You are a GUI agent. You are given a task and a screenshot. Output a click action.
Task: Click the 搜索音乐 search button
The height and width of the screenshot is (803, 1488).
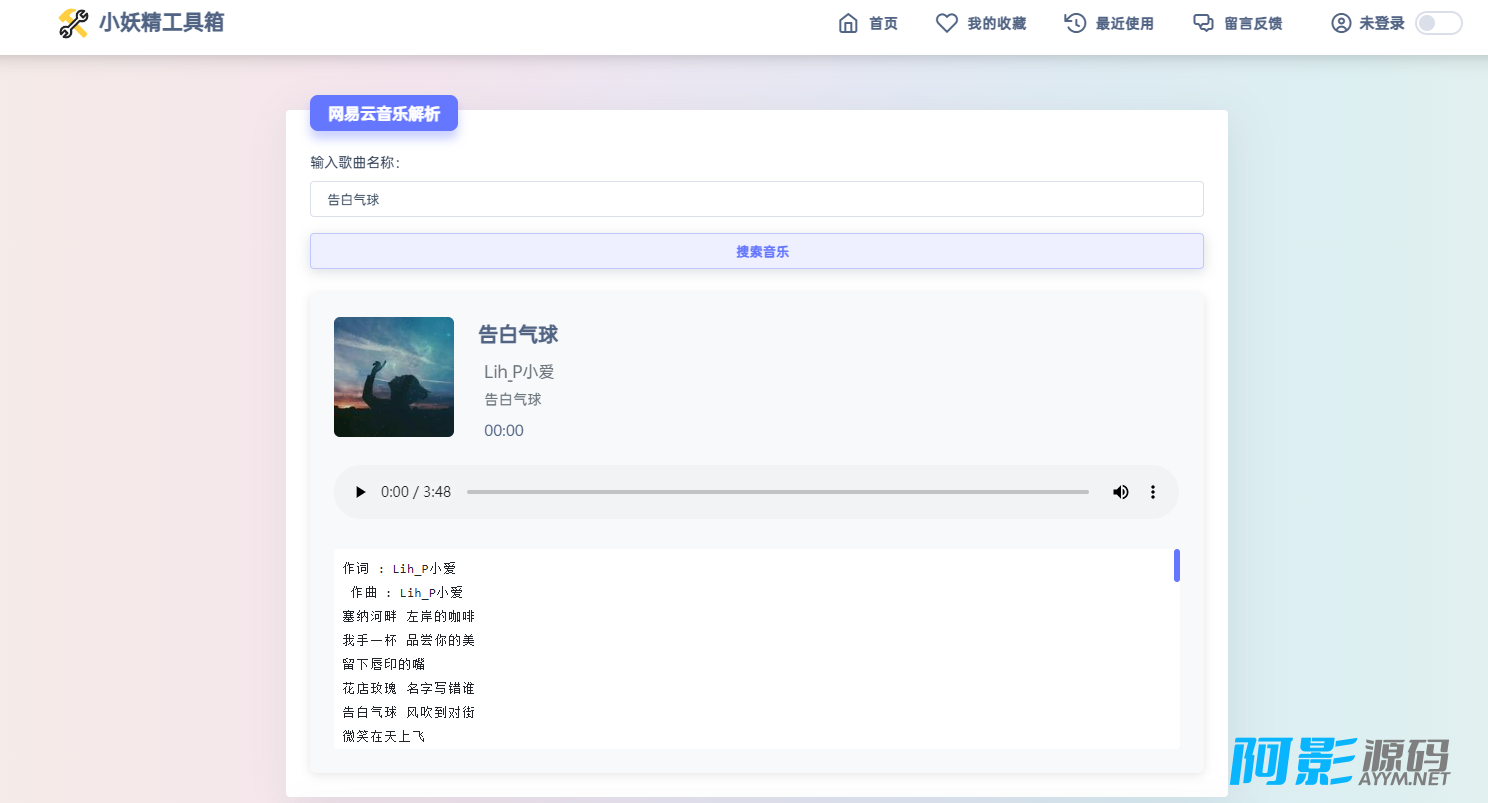coord(757,251)
